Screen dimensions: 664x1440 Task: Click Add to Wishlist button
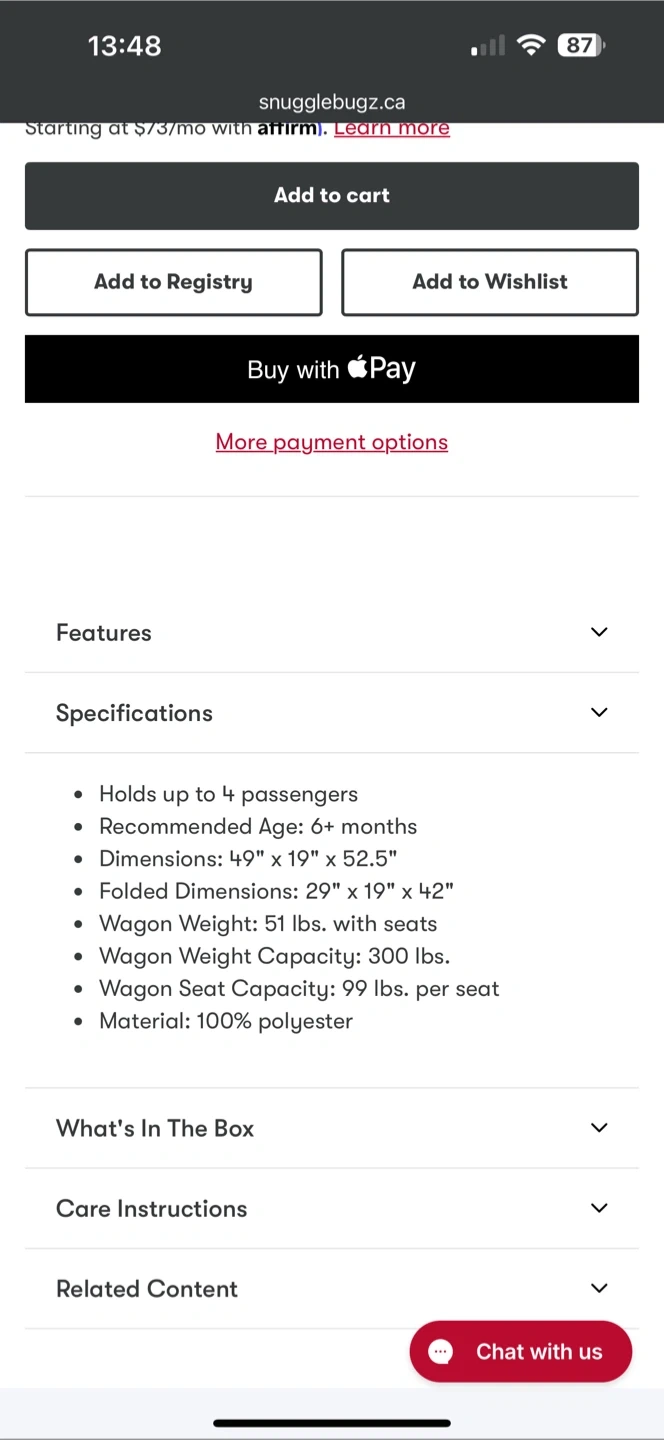pyautogui.click(x=490, y=282)
